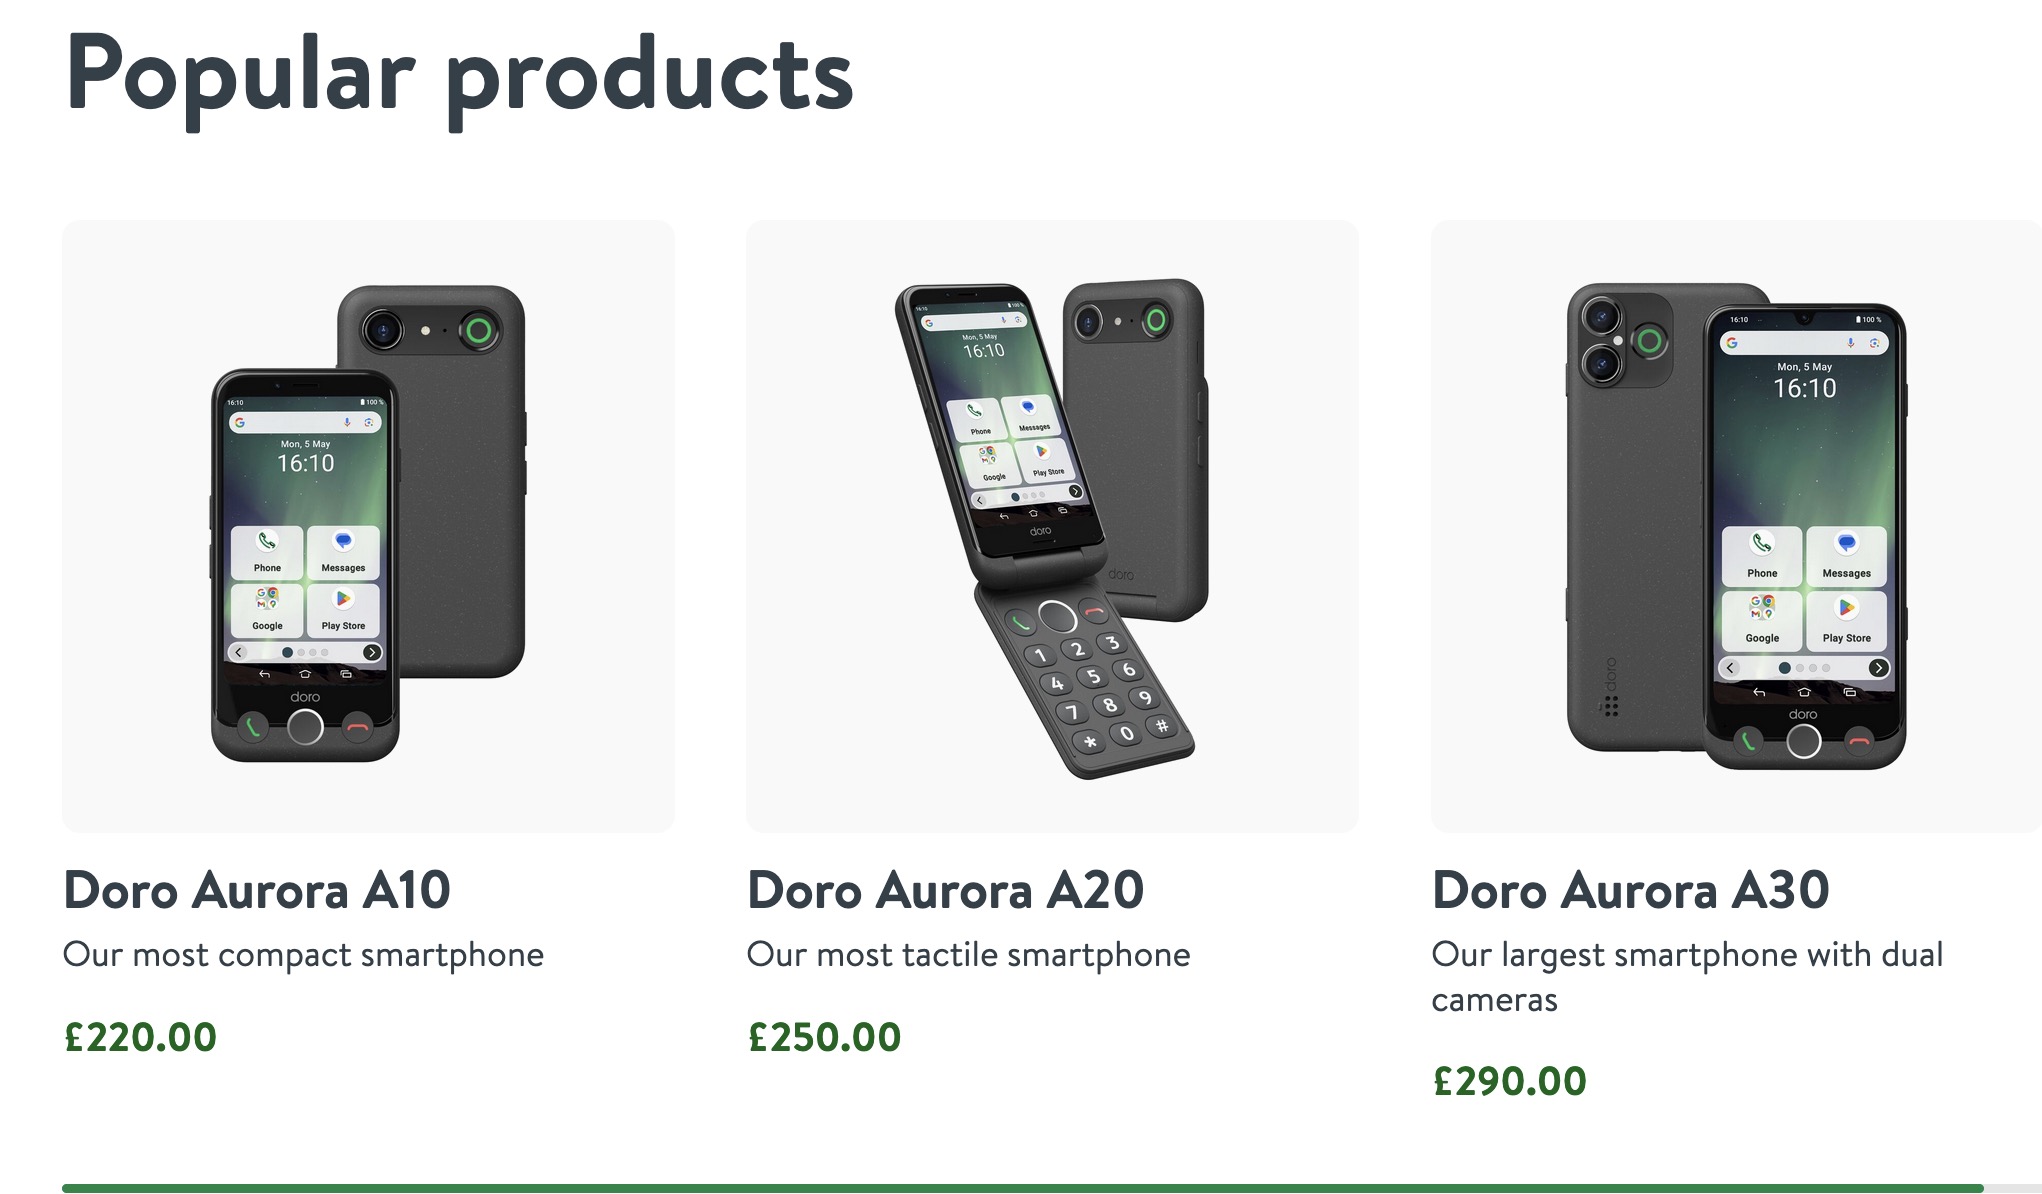Image resolution: width=2042 pixels, height=1194 pixels.
Task: Click "Our largest smartphone with dual cameras" text
Action: 1687,977
